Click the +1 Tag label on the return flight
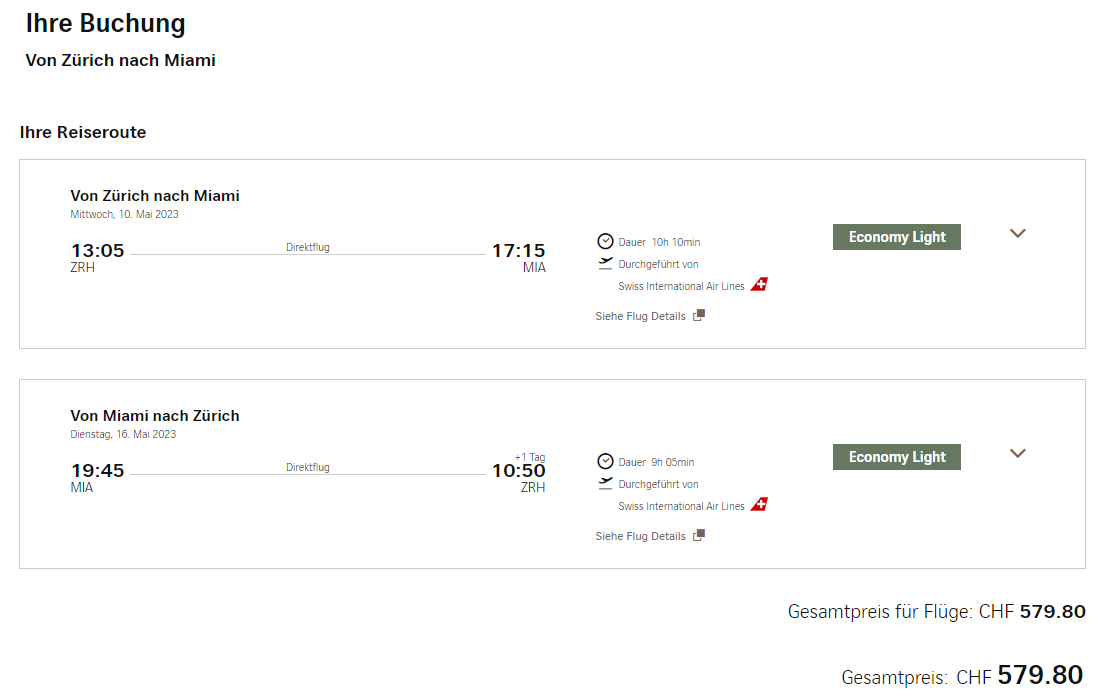 tap(530, 457)
